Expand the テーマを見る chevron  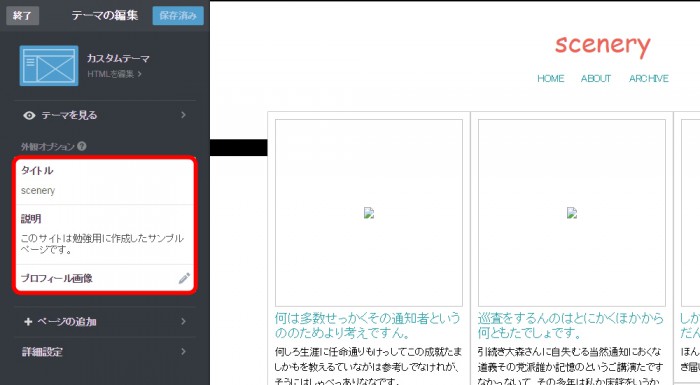click(x=183, y=115)
